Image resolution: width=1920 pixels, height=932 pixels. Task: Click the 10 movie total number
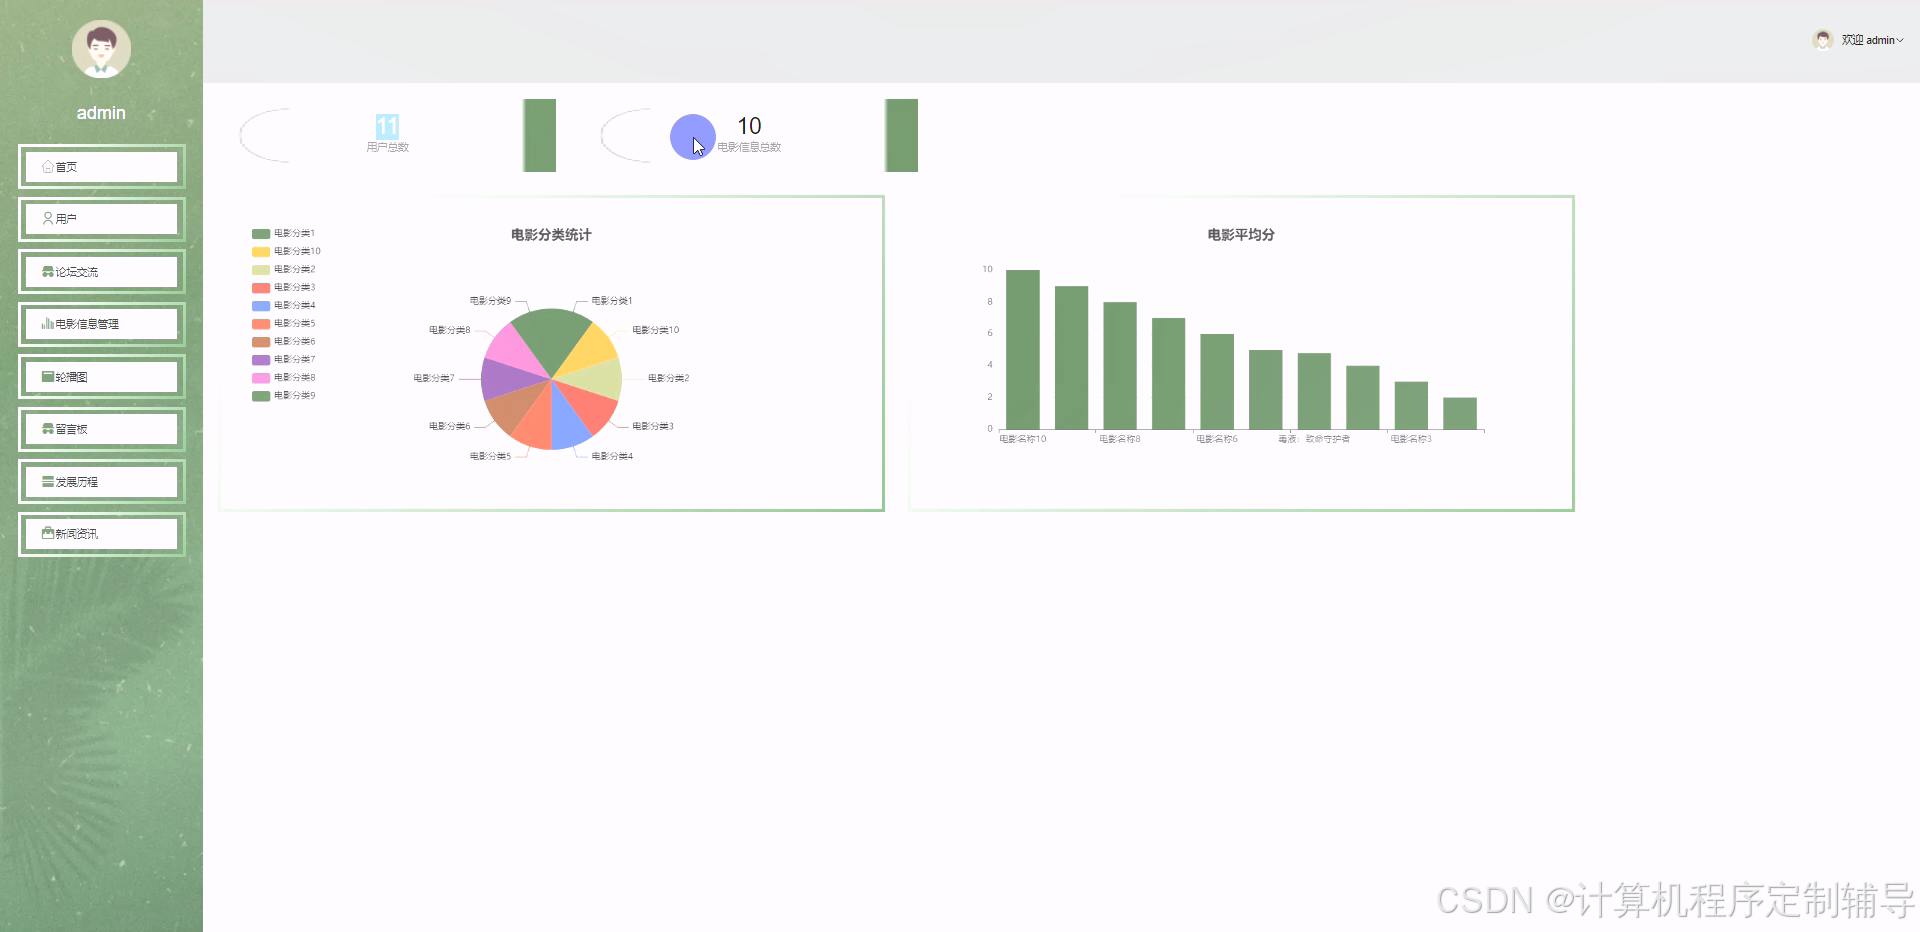pos(749,126)
